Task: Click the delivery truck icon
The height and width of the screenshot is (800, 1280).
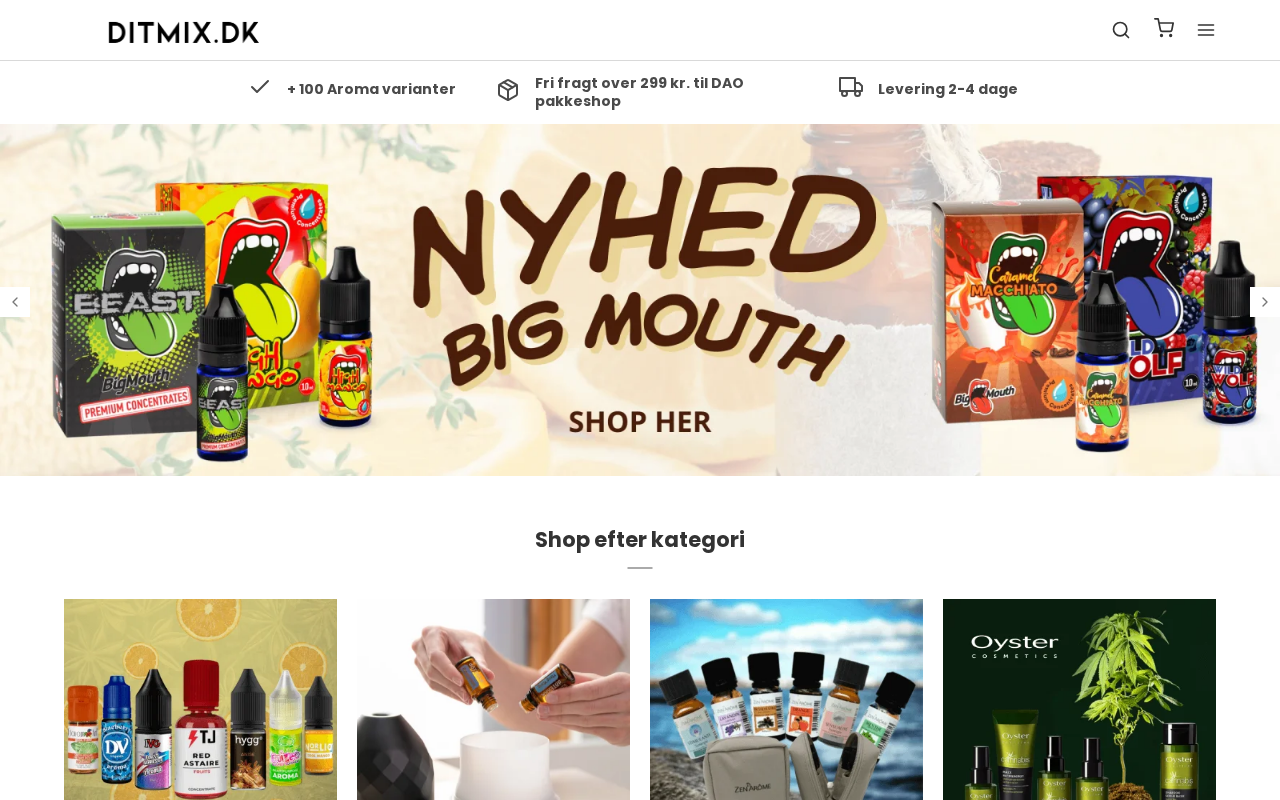Action: [851, 87]
